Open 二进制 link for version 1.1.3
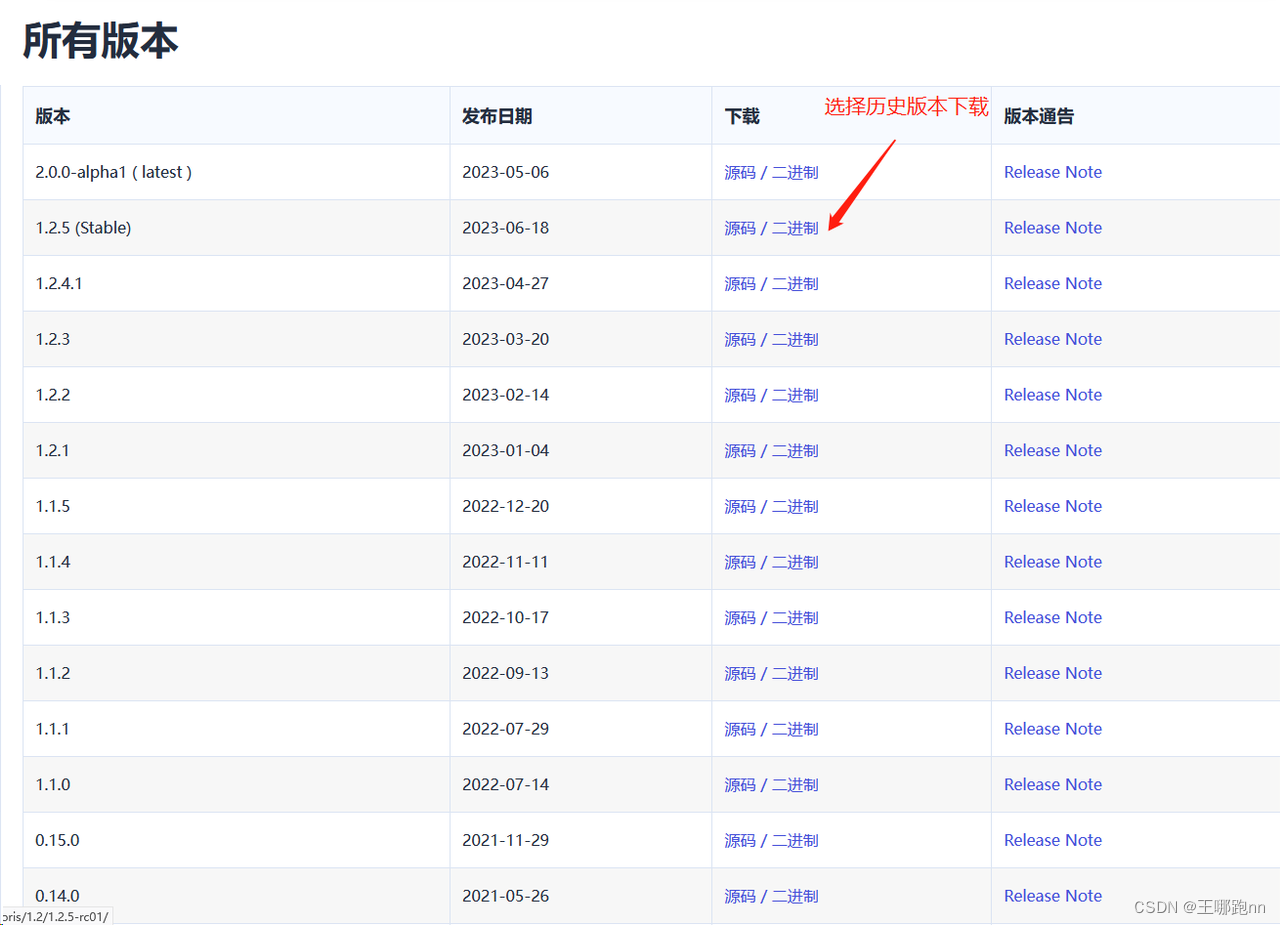Screen dimensions: 1280x925 795,618
